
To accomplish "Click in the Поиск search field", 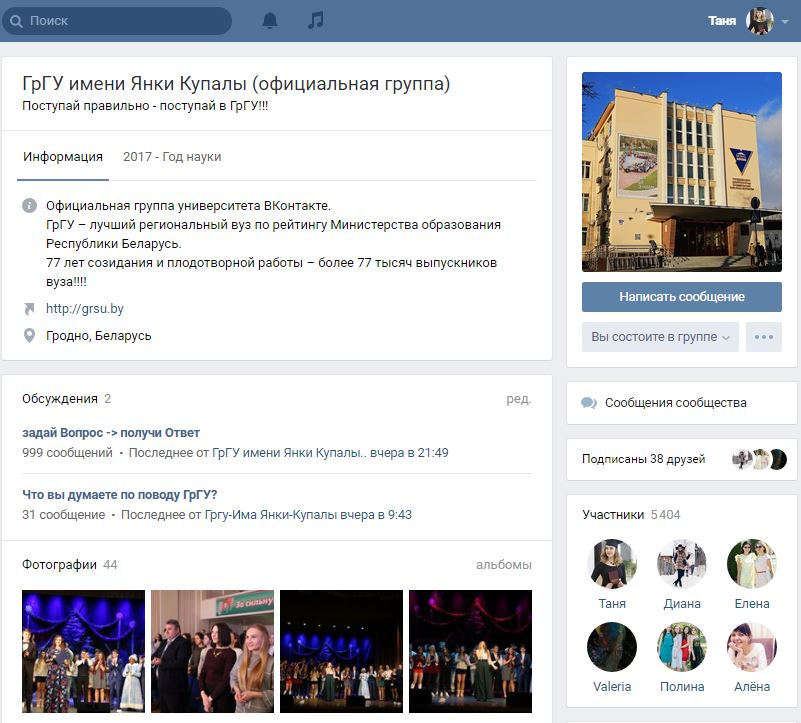I will pyautogui.click(x=117, y=21).
